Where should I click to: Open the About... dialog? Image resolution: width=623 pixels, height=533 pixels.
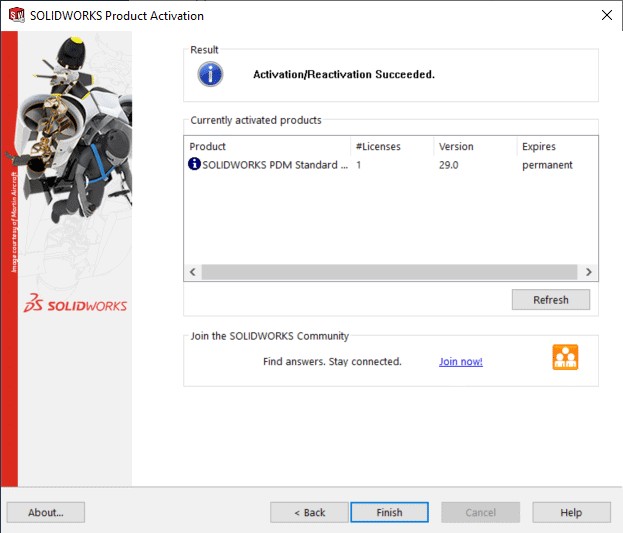pos(46,512)
